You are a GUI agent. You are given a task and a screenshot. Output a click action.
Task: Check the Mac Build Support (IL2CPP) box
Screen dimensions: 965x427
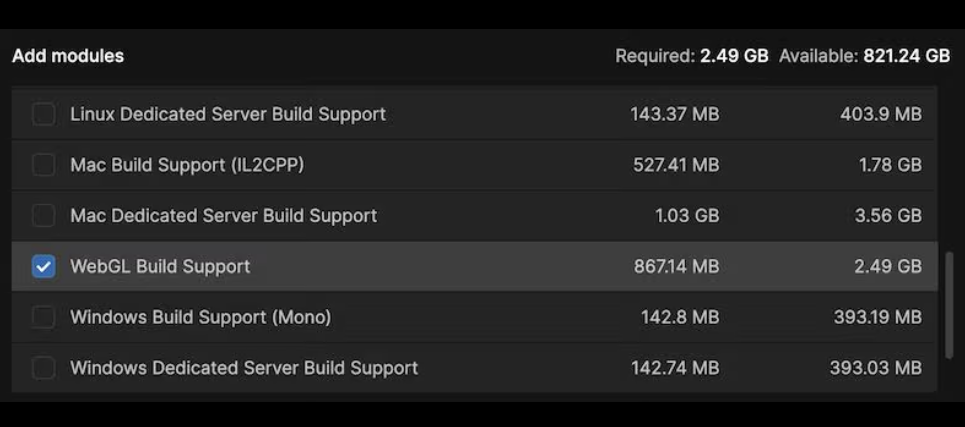point(43,165)
